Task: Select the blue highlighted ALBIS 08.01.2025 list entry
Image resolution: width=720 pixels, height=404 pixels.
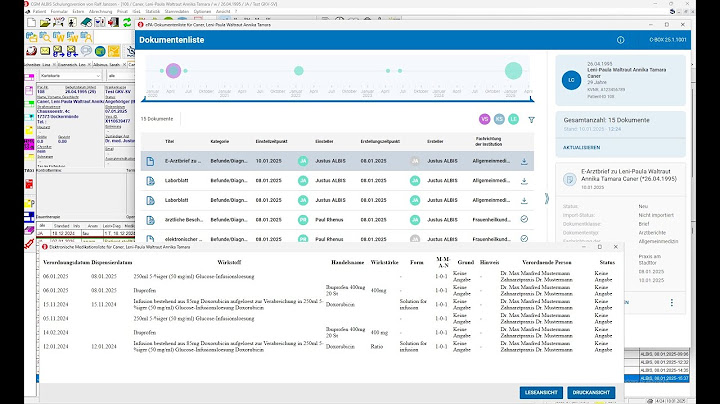Action: point(657,378)
